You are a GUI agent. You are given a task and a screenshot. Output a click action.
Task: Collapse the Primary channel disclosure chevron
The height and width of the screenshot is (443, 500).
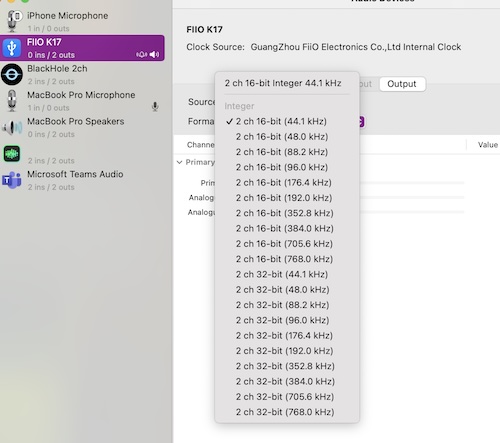[x=179, y=162]
